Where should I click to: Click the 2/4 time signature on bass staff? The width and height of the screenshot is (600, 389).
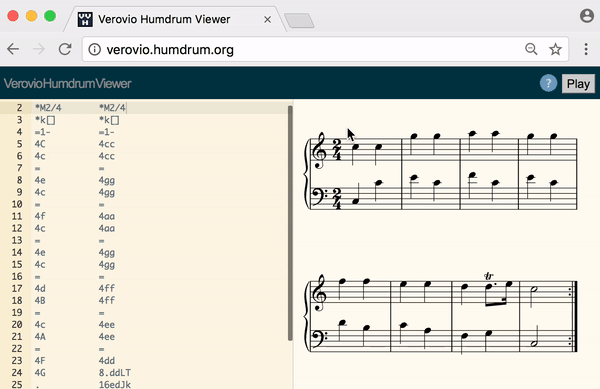[x=337, y=199]
